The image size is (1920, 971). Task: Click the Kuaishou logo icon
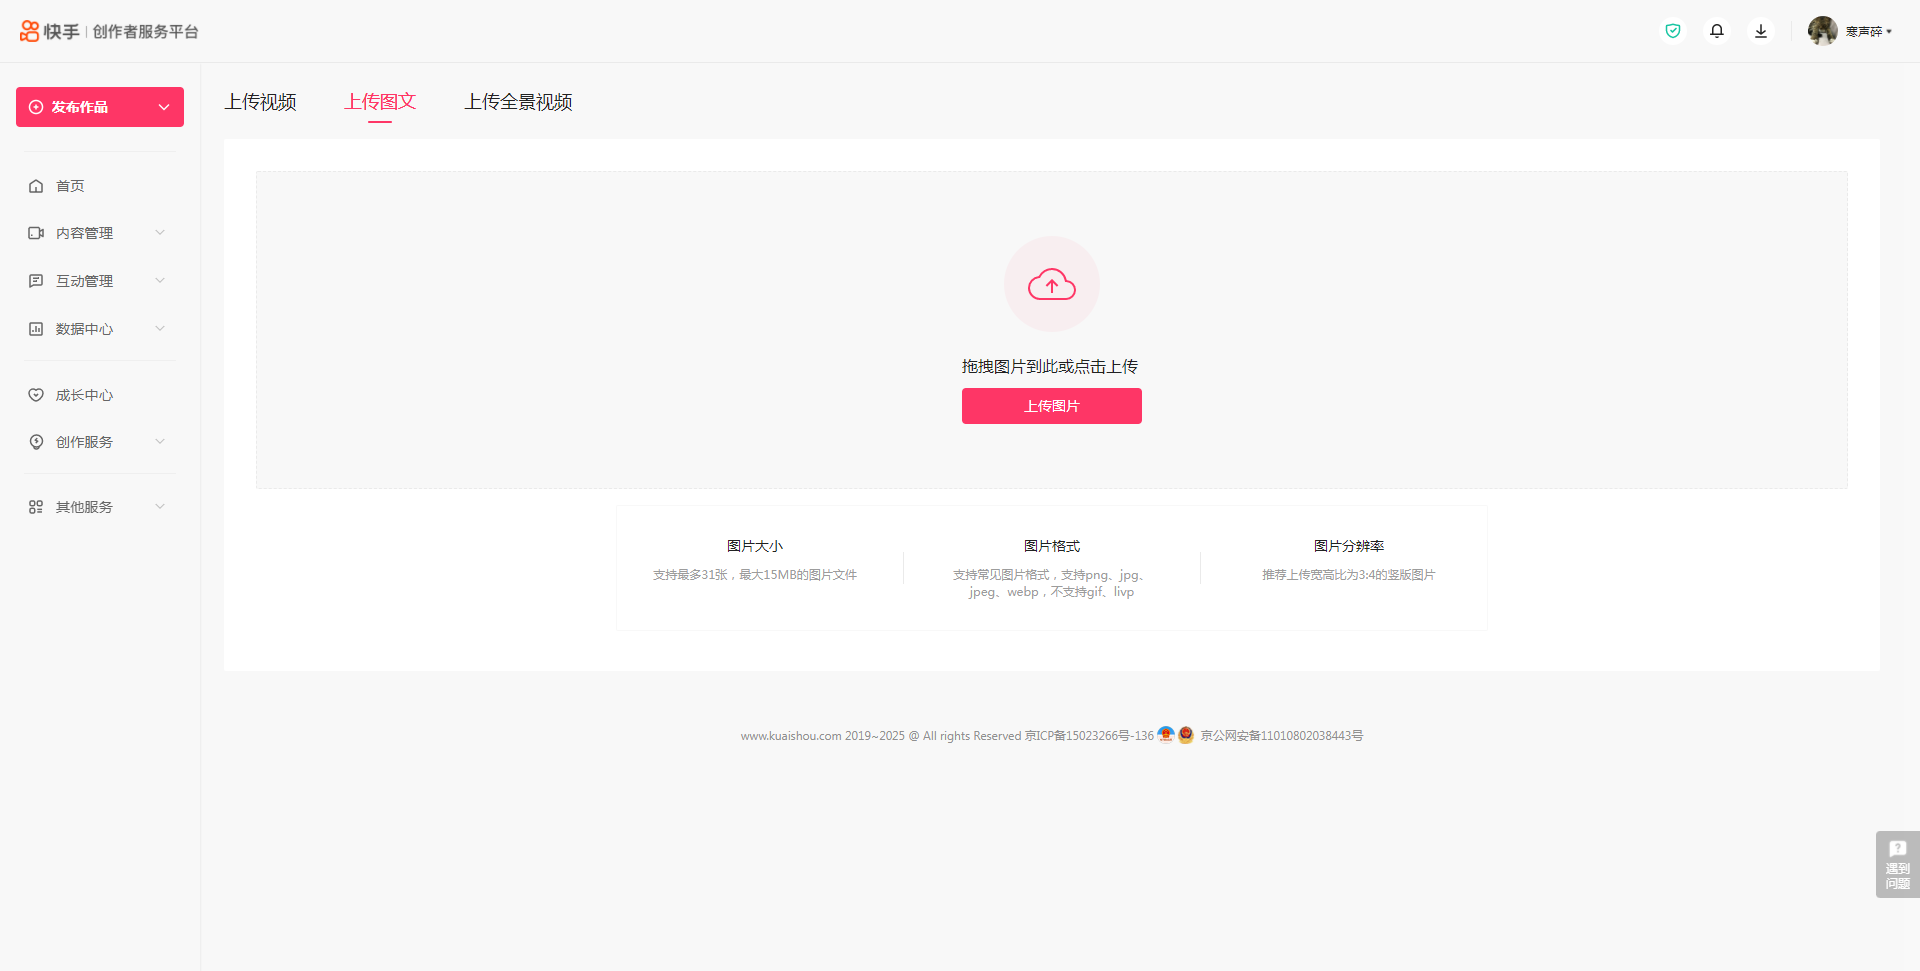point(30,32)
